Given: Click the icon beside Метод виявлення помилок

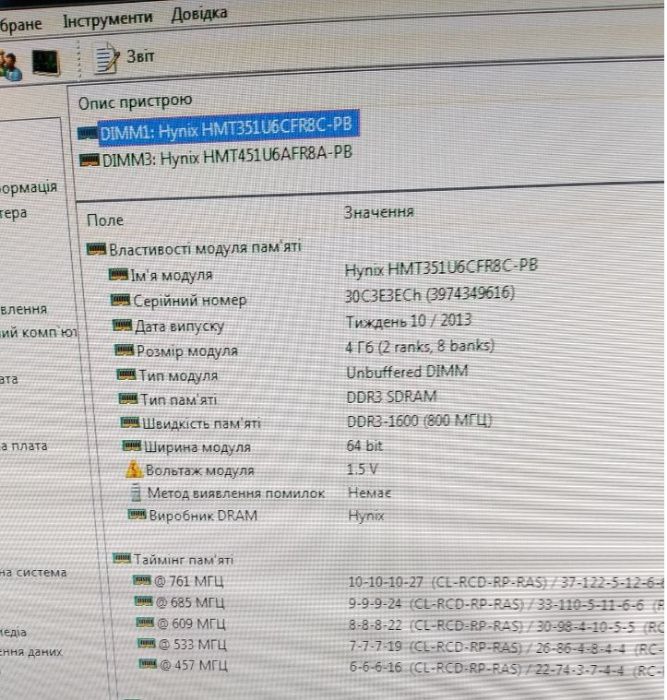Looking at the screenshot, I should pos(135,492).
